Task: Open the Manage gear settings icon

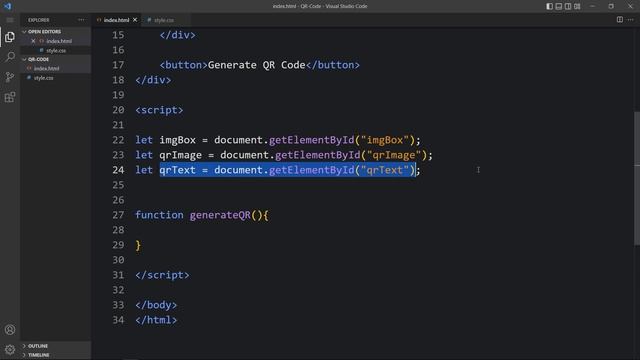Action: click(x=10, y=349)
